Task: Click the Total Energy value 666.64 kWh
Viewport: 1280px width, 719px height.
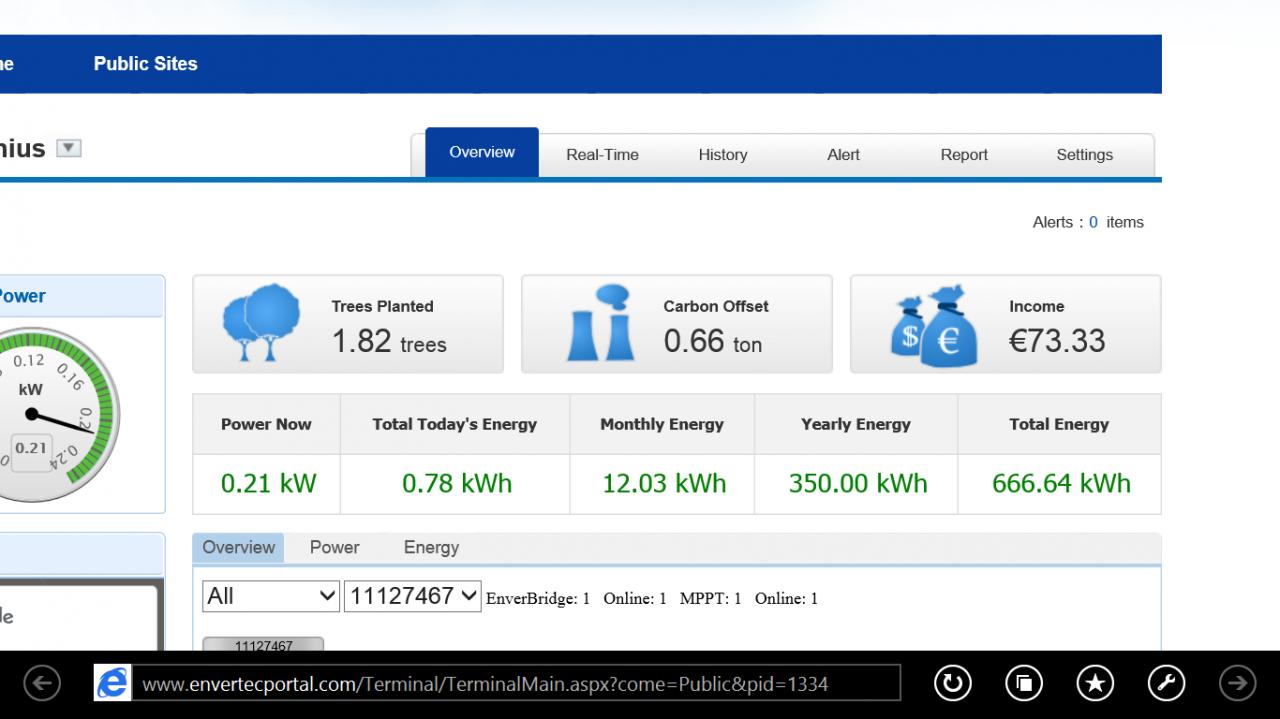Action: pyautogui.click(x=1061, y=484)
